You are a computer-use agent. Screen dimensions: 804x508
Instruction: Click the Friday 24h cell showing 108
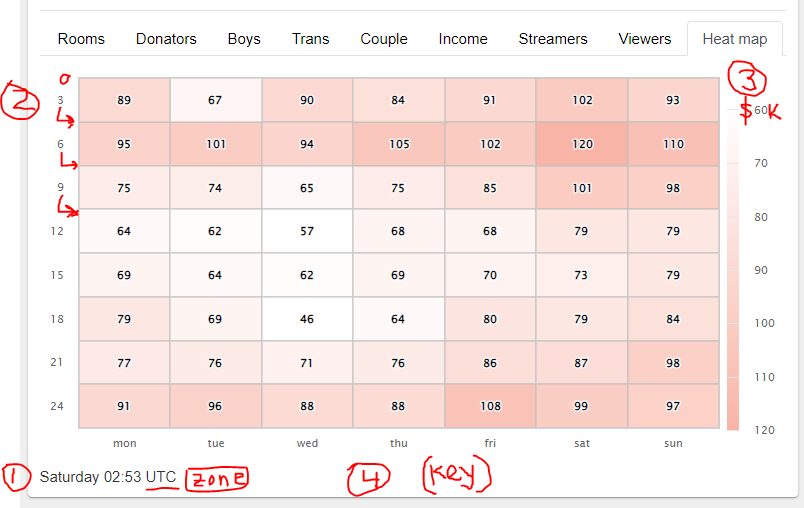[490, 406]
